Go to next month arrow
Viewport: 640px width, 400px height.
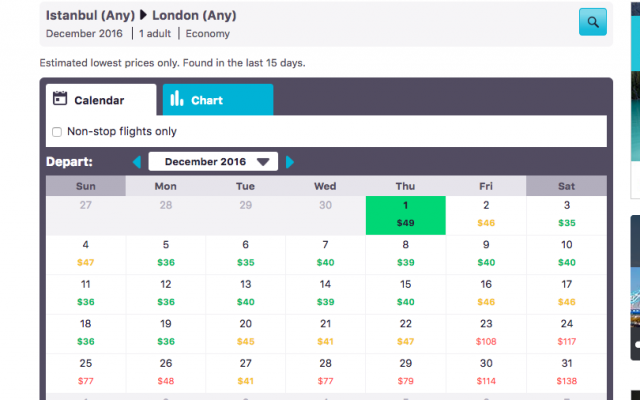[290, 162]
